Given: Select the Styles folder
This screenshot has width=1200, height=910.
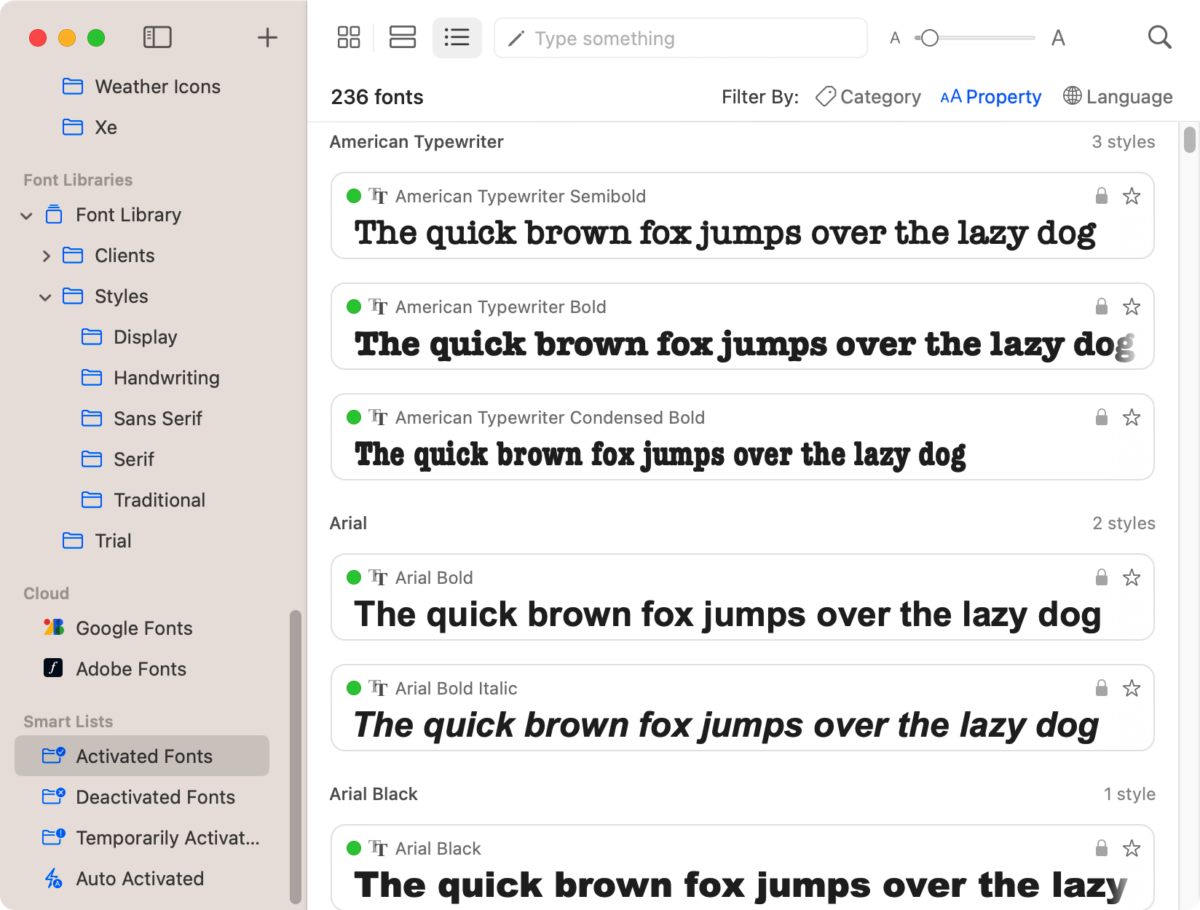Looking at the screenshot, I should pos(105,297).
